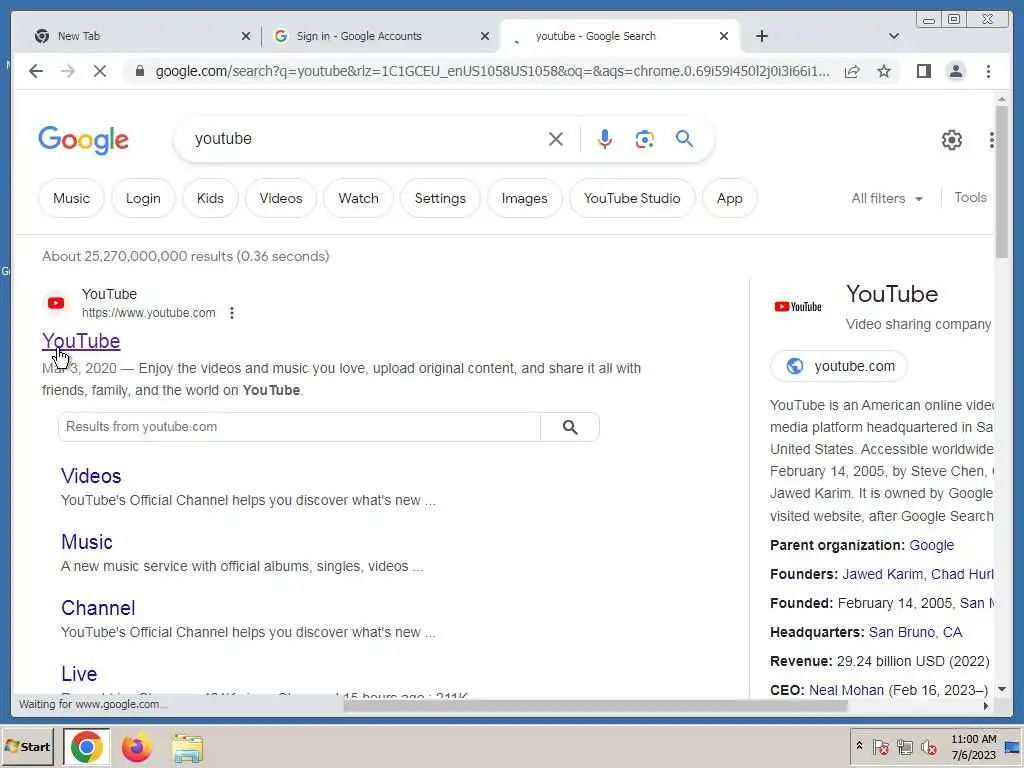Viewport: 1024px width, 768px height.
Task: Open the Tools menu
Action: tap(970, 198)
